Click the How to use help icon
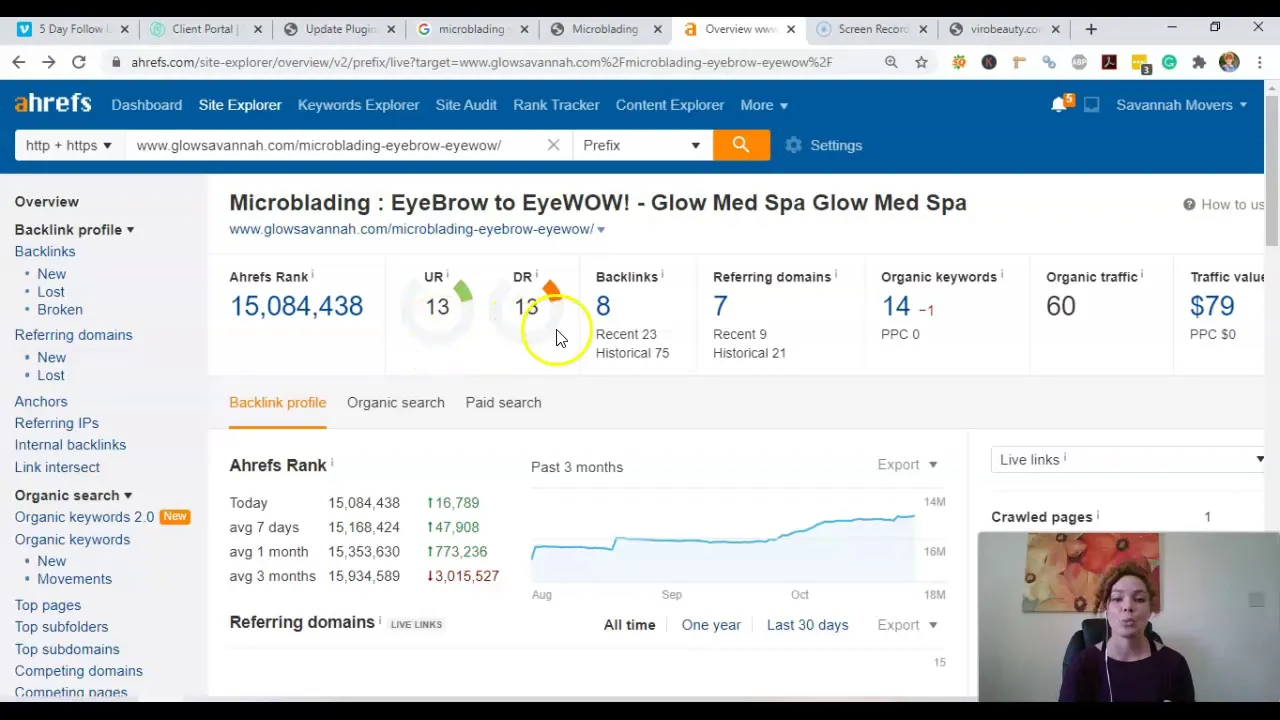Viewport: 1280px width, 720px height. [1189, 204]
